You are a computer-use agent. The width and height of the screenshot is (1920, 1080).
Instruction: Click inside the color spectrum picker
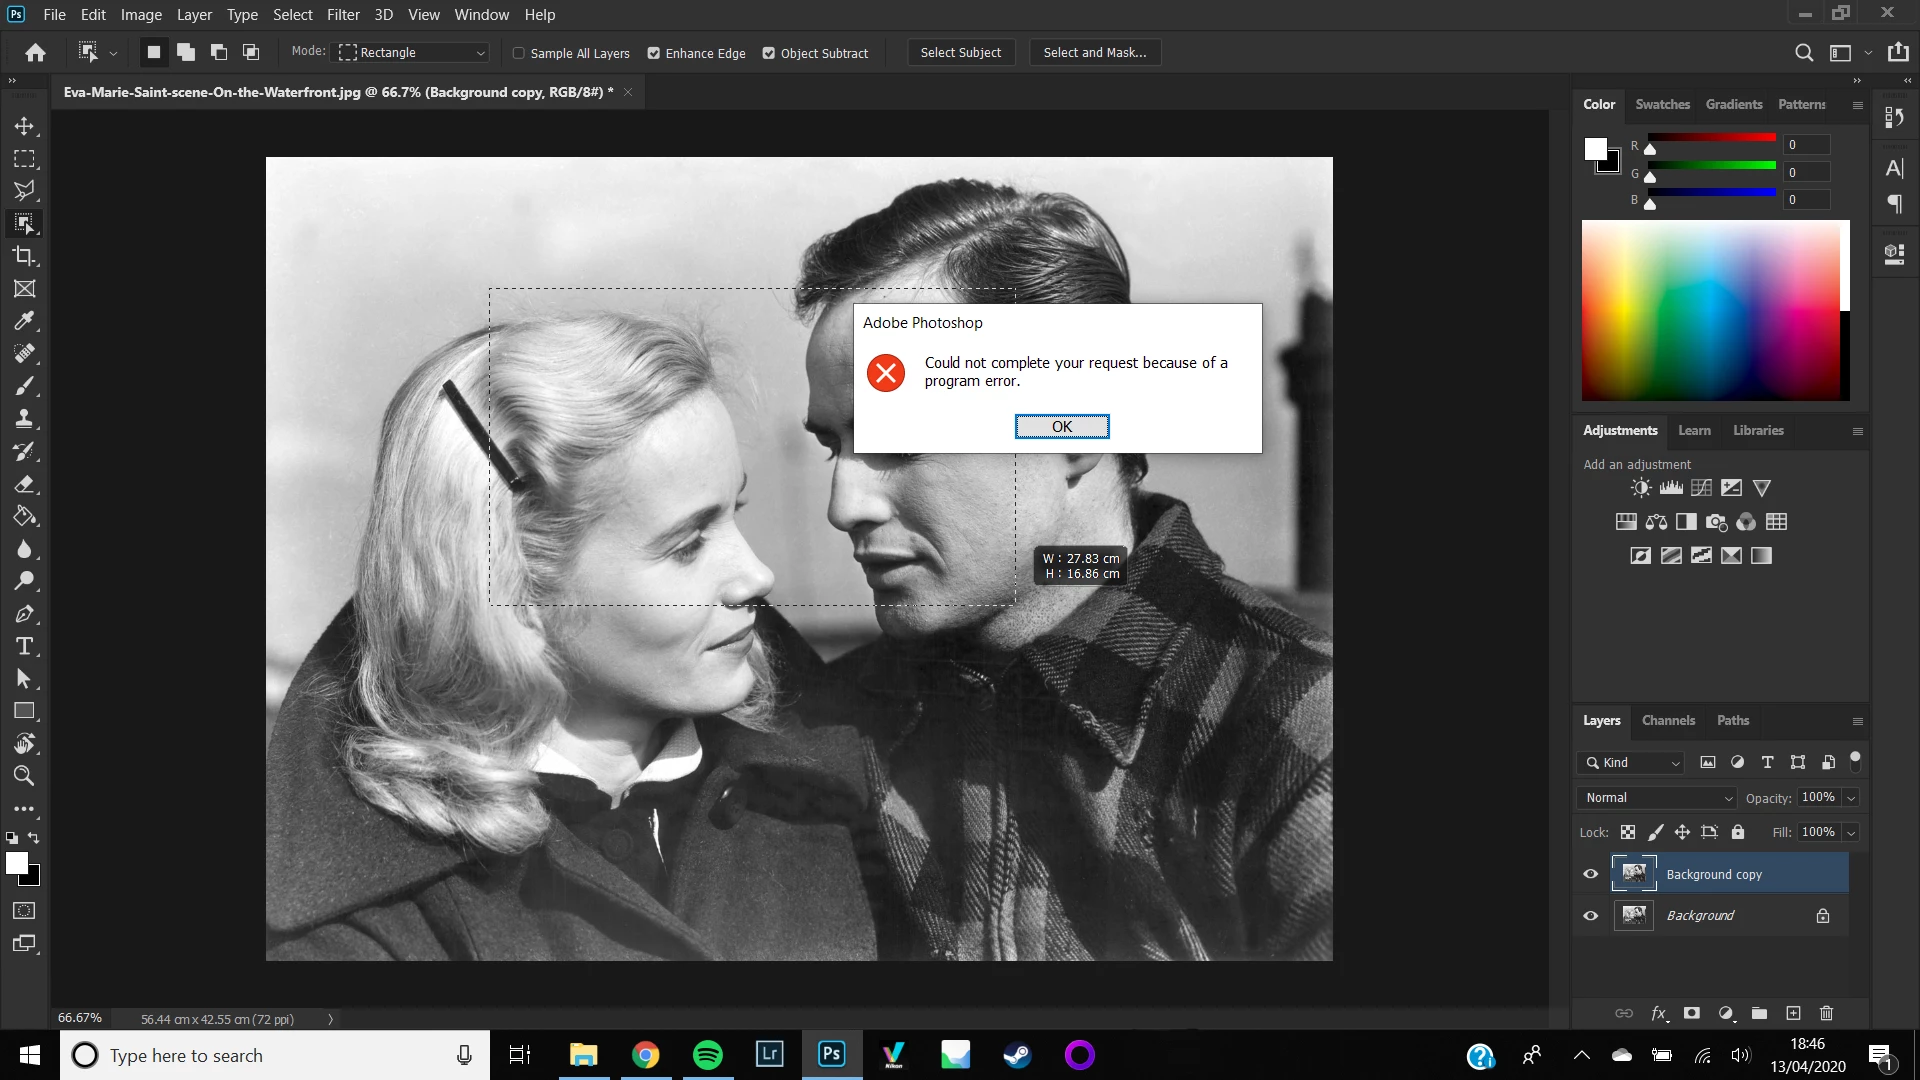(1710, 310)
